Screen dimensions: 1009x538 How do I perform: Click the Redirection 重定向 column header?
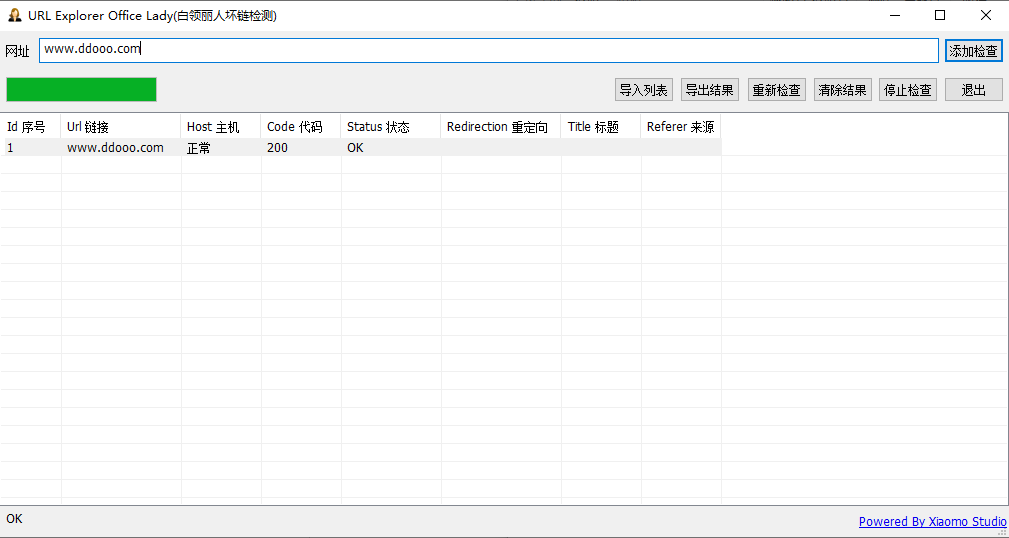(500, 127)
